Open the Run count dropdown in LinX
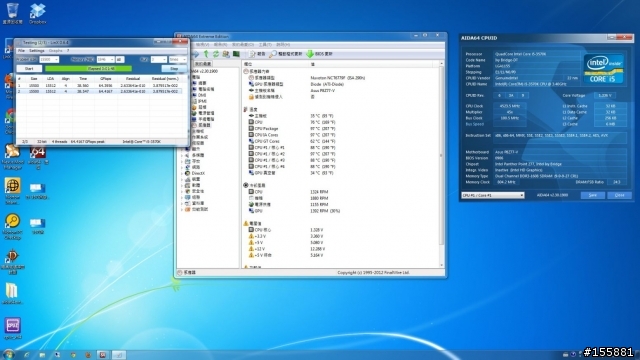This screenshot has height=360, width=640. click(x=158, y=60)
